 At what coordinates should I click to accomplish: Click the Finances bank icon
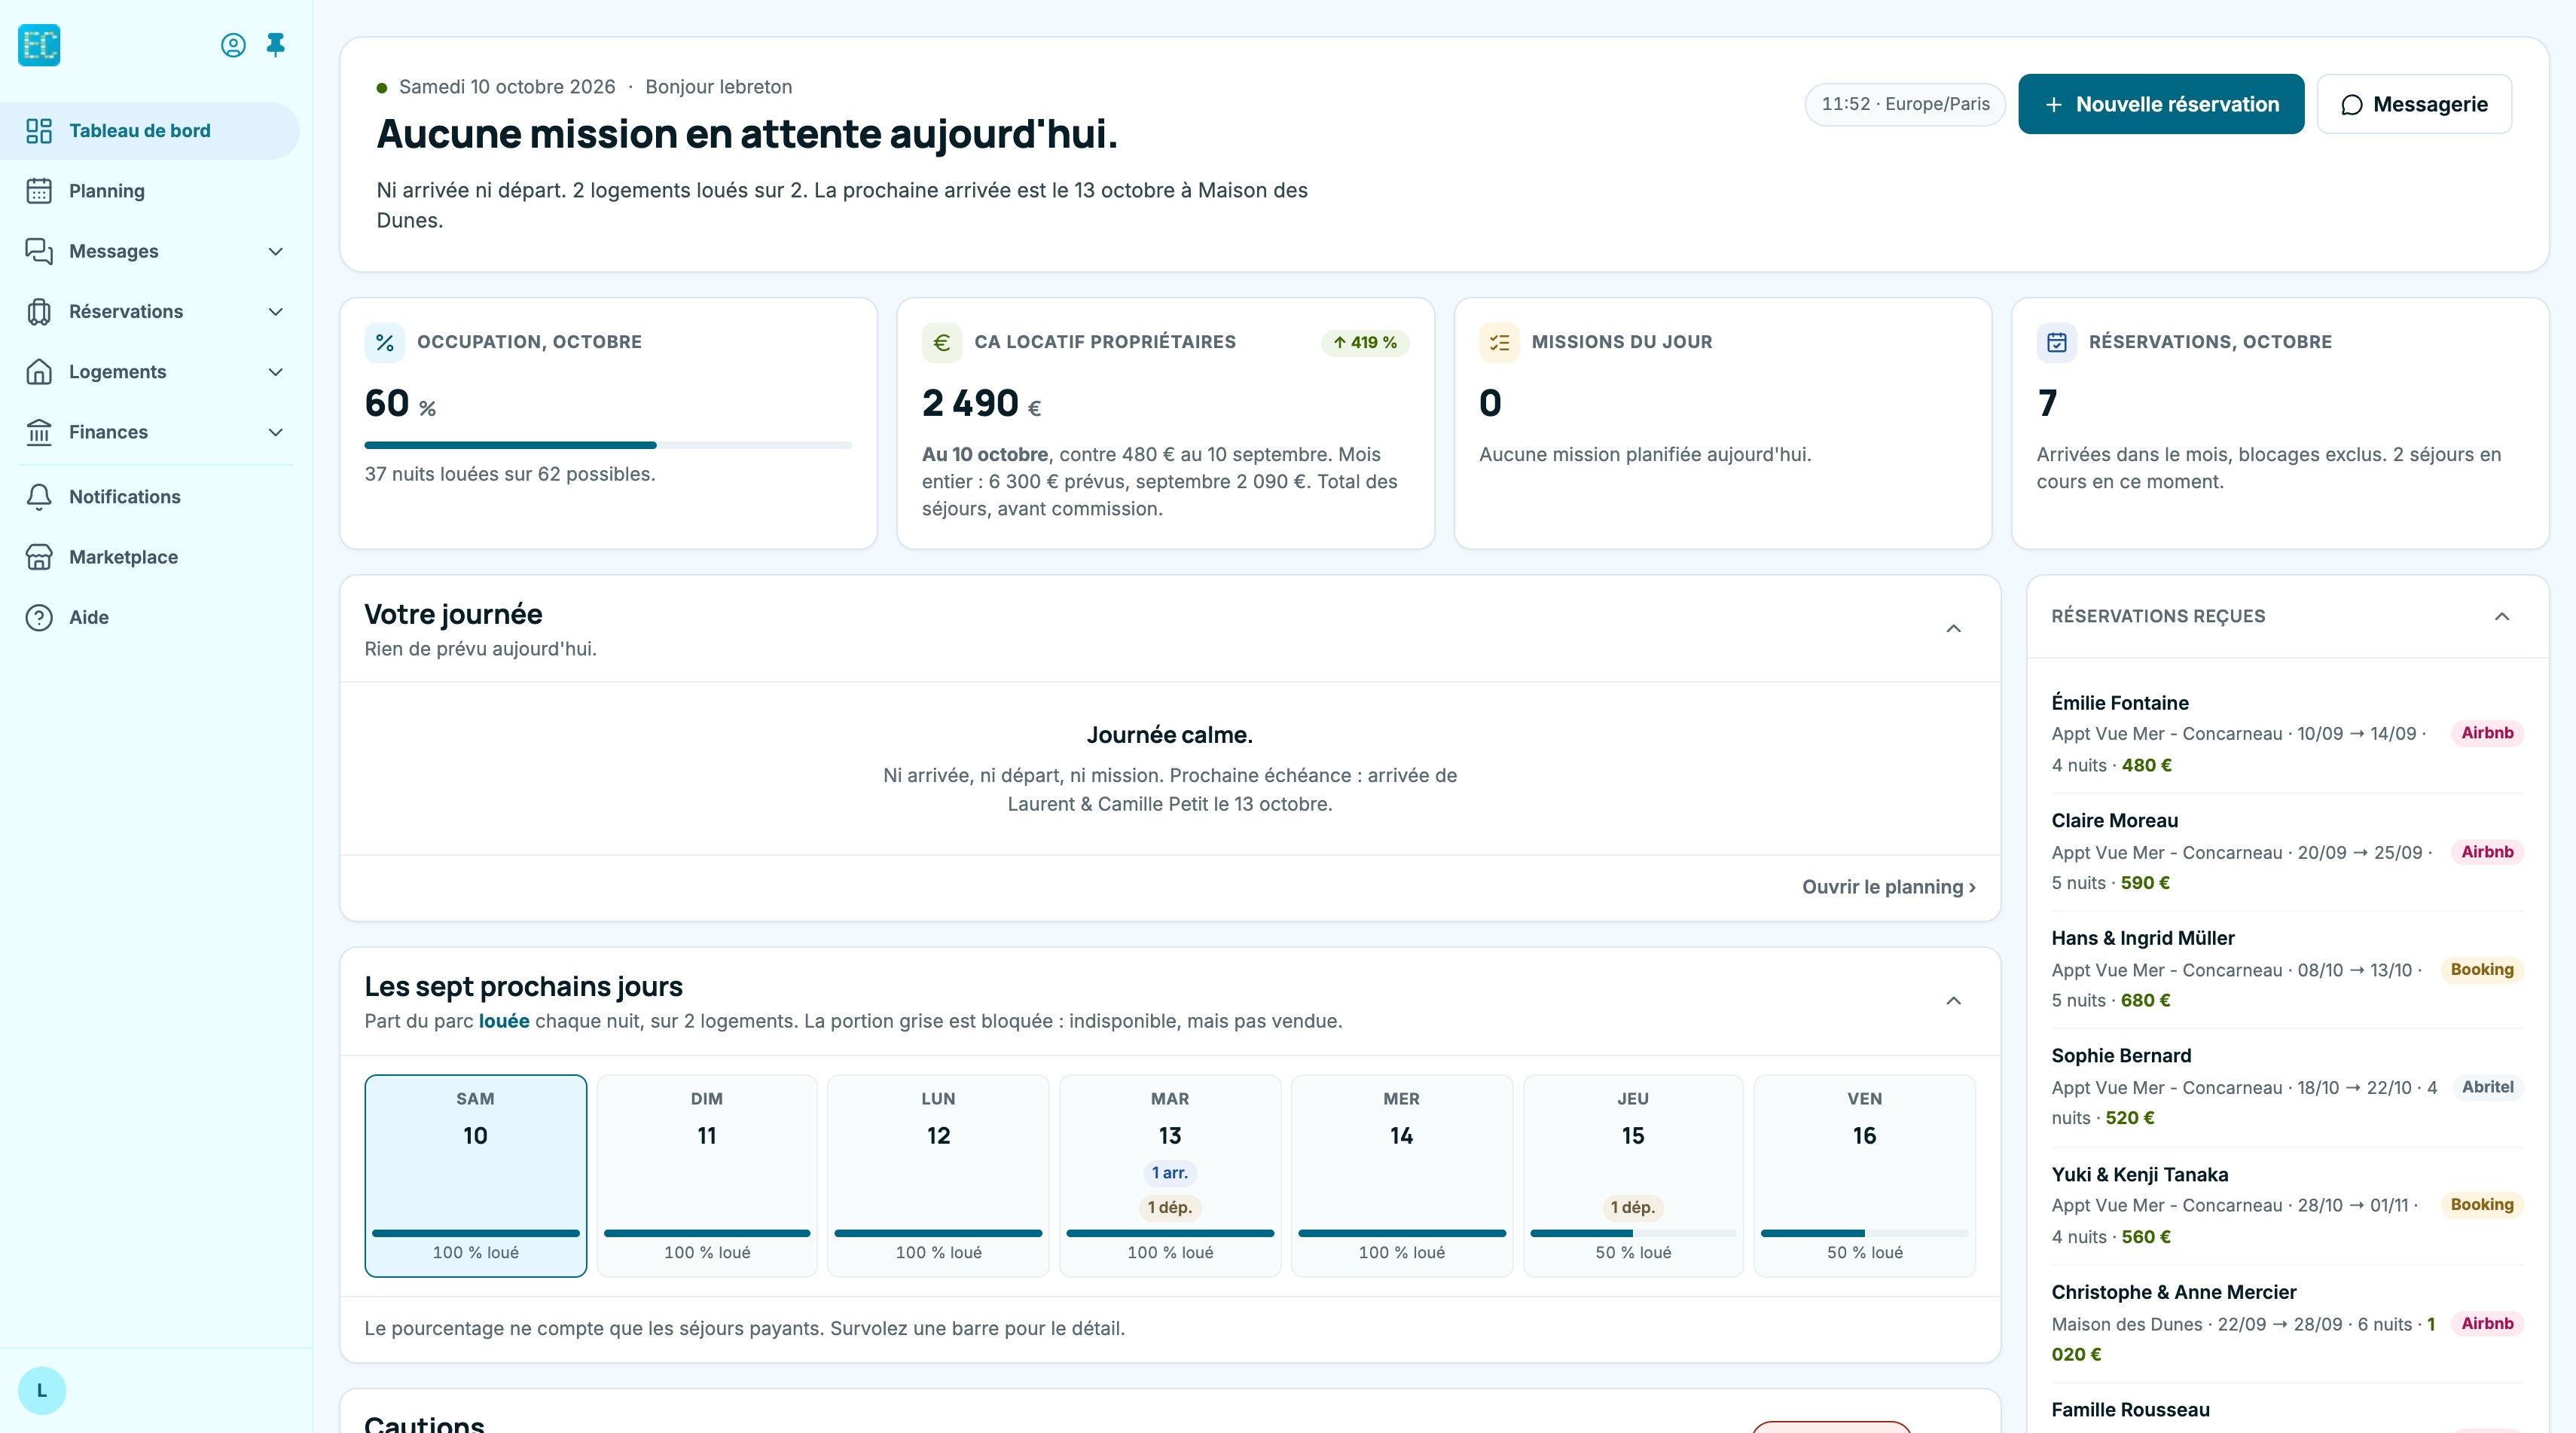tap(39, 432)
